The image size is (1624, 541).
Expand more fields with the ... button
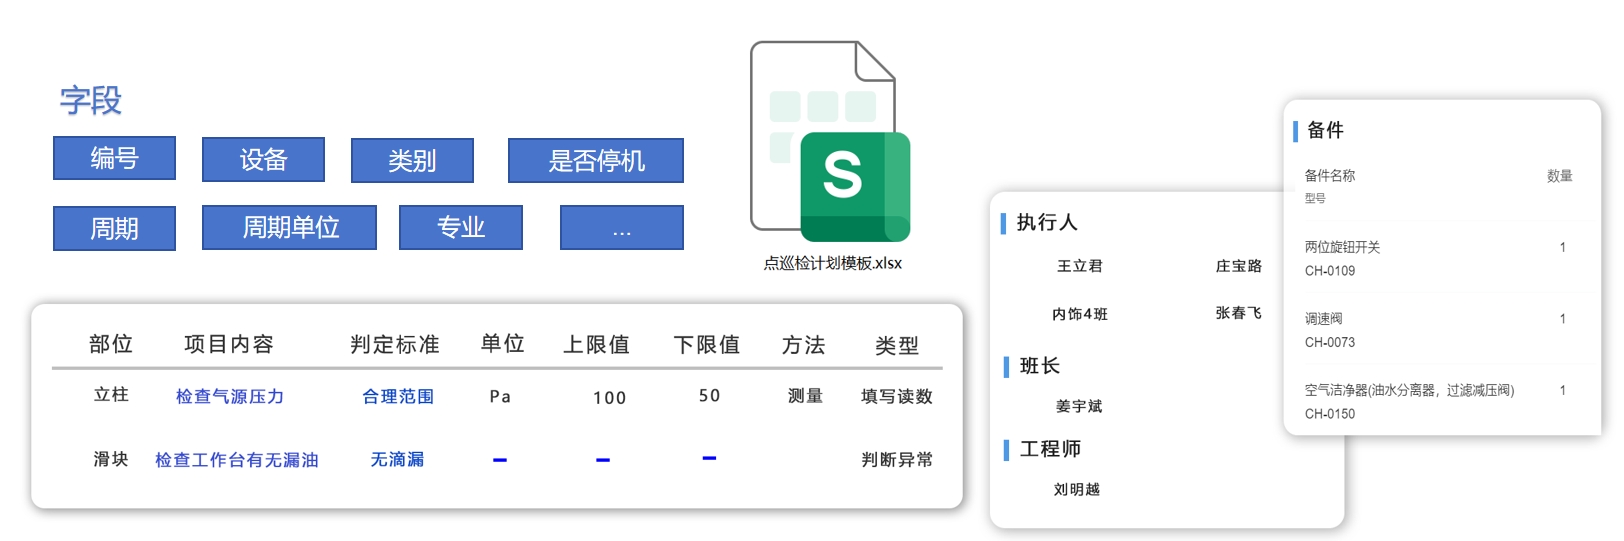(x=622, y=228)
